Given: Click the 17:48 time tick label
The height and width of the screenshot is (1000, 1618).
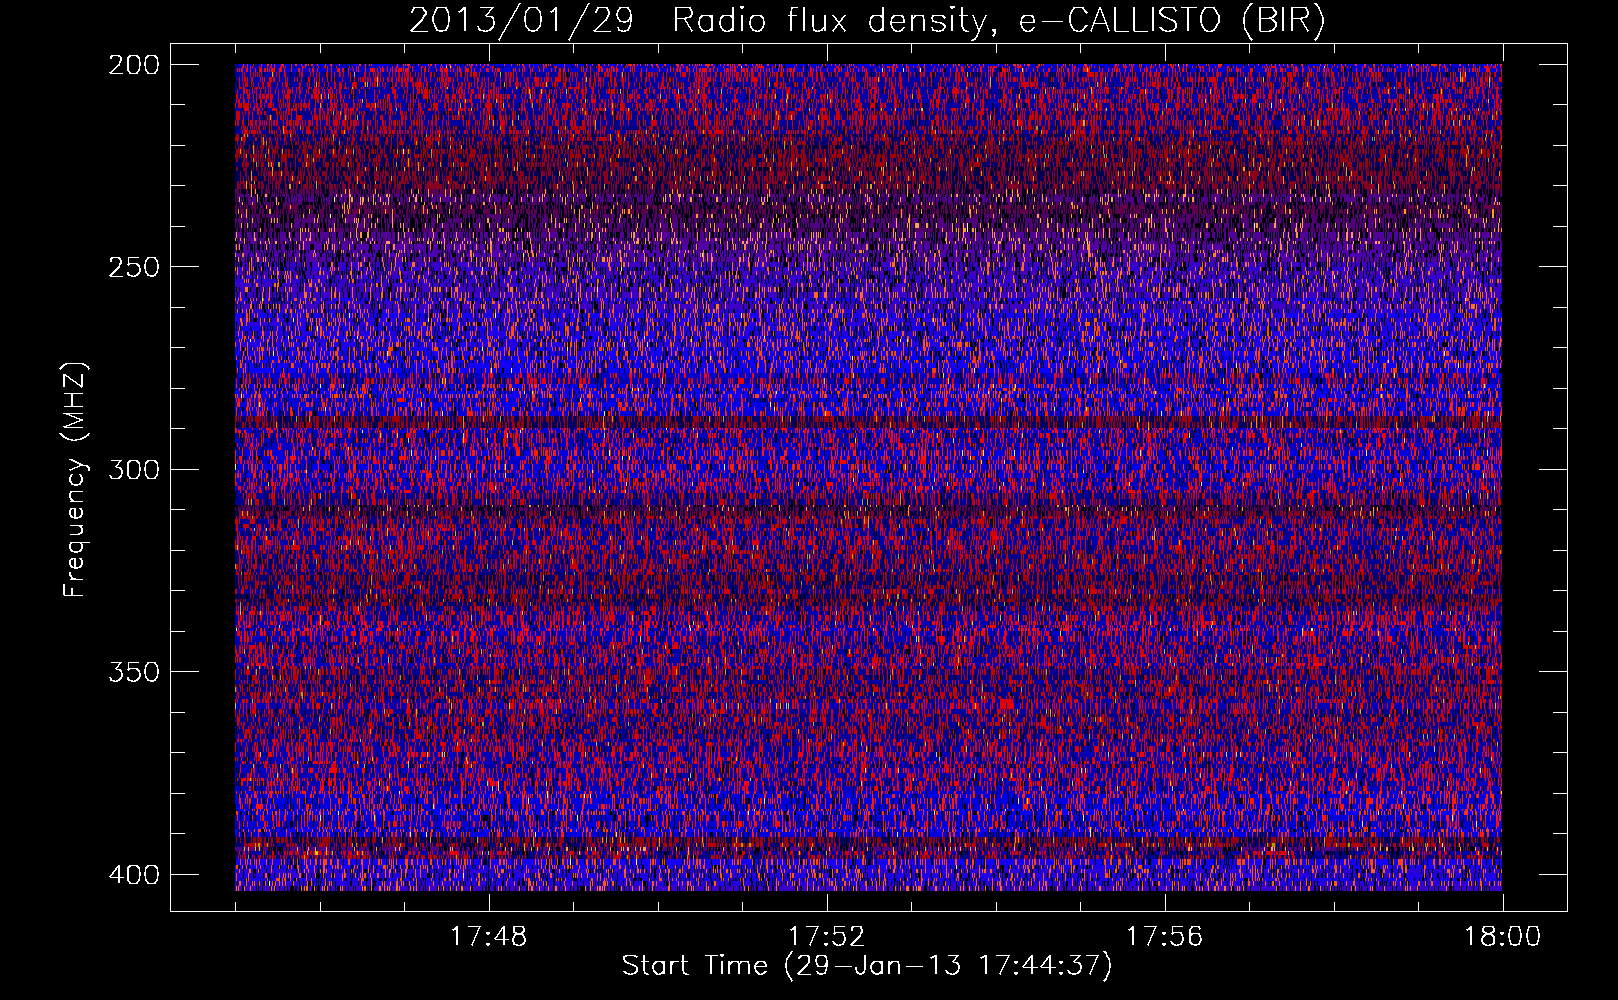Looking at the screenshot, I should pos(488,937).
